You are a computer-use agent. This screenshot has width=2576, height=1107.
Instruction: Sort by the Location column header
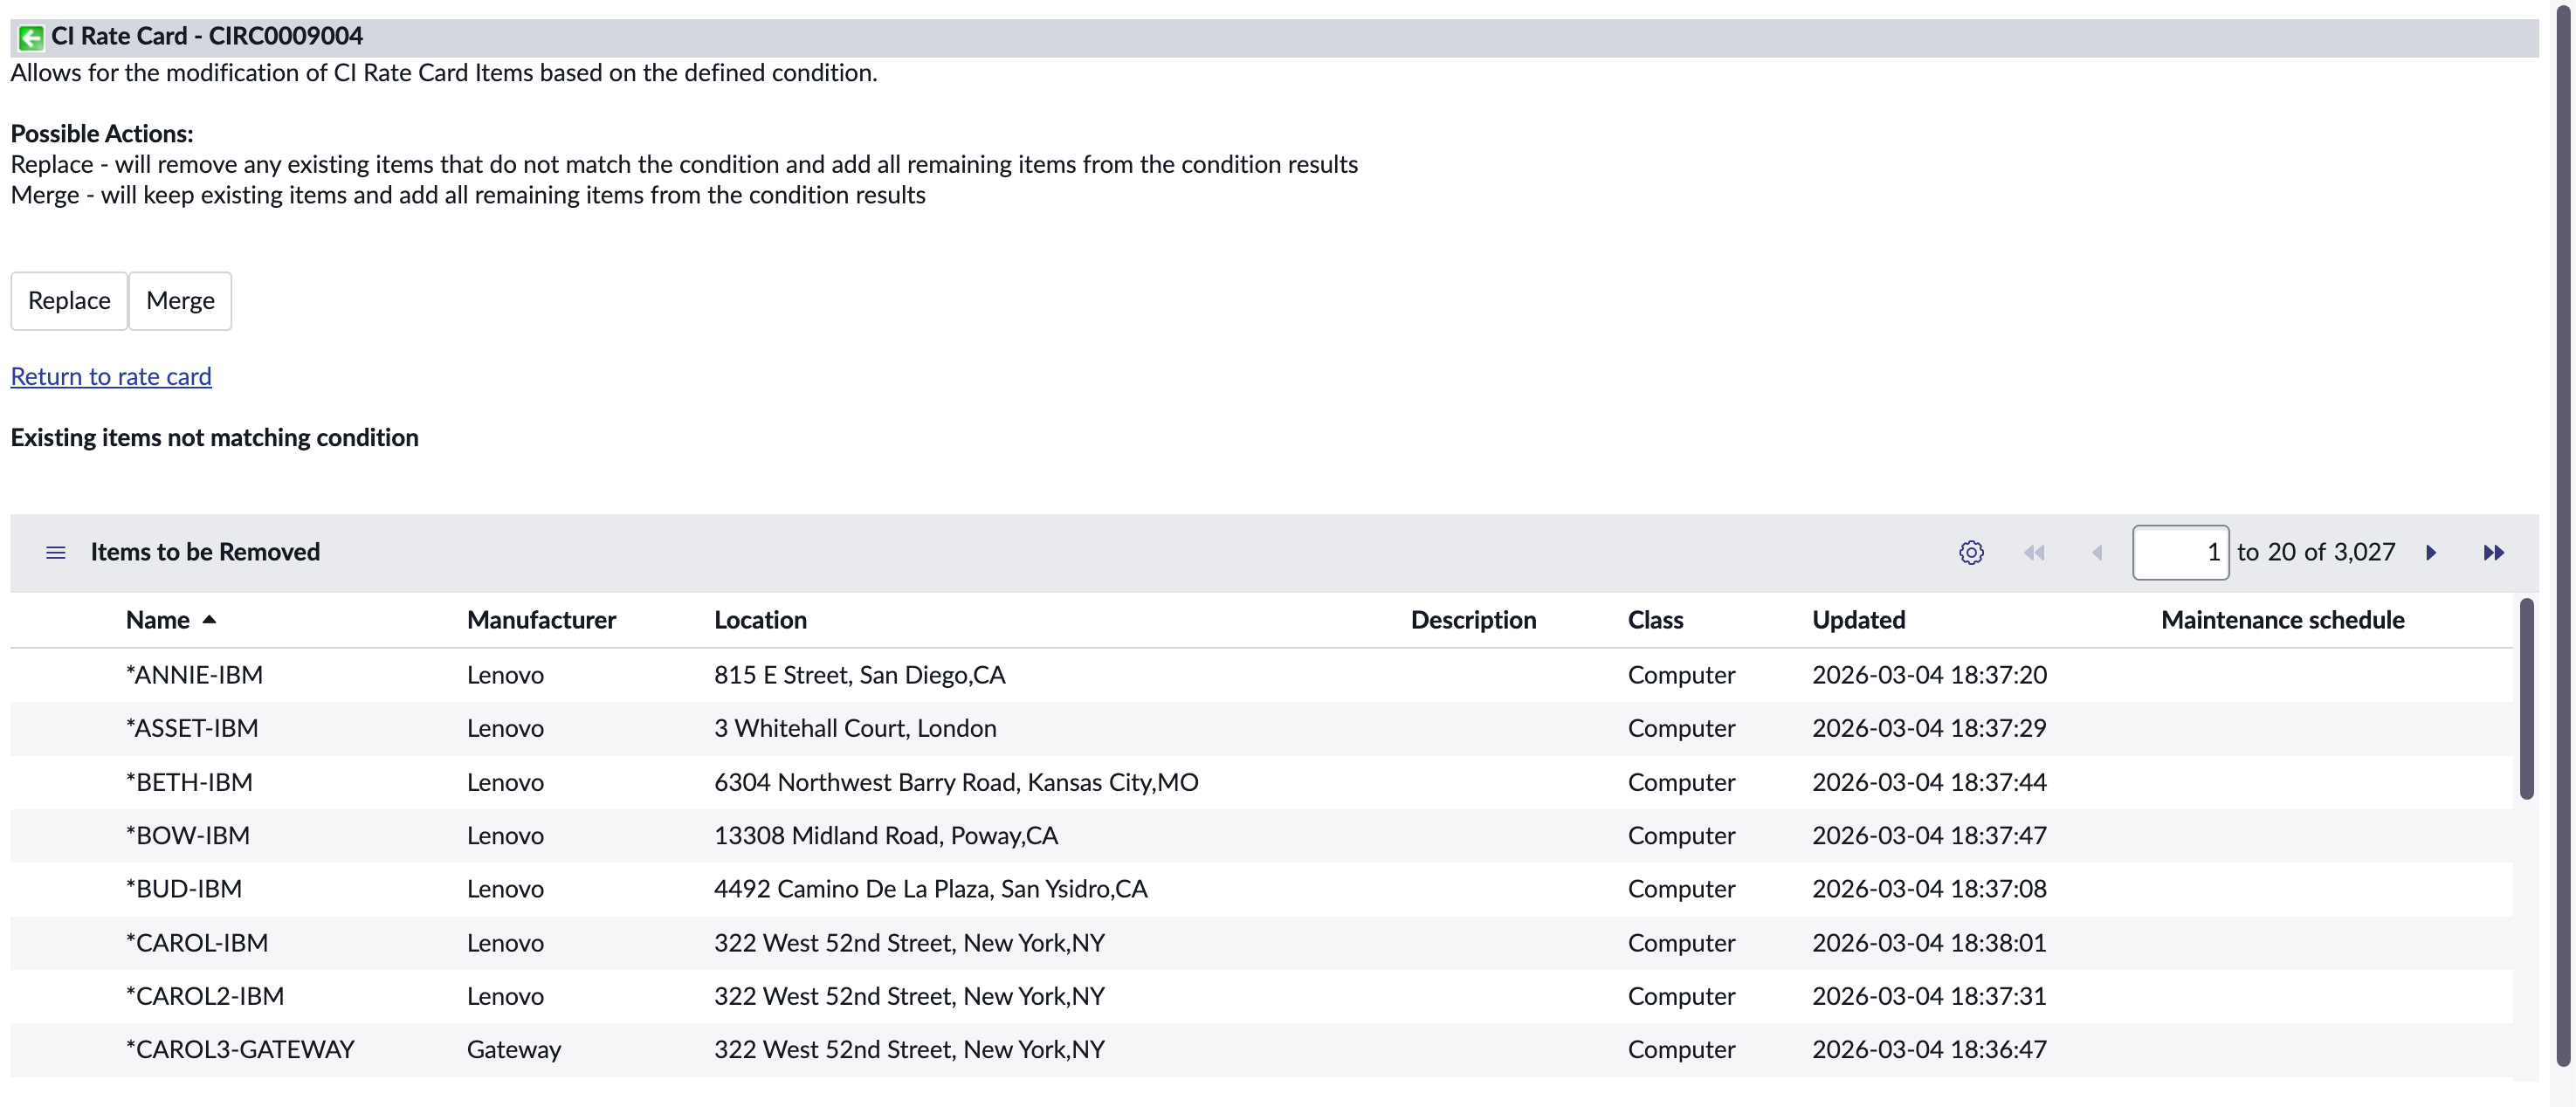[x=760, y=619]
